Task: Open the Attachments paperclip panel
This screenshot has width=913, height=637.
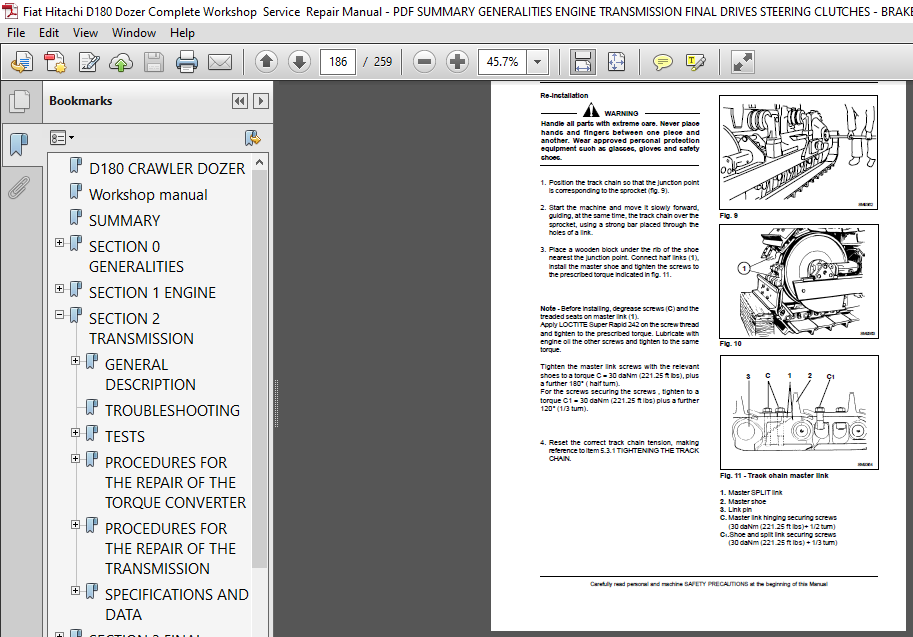Action: (19, 188)
